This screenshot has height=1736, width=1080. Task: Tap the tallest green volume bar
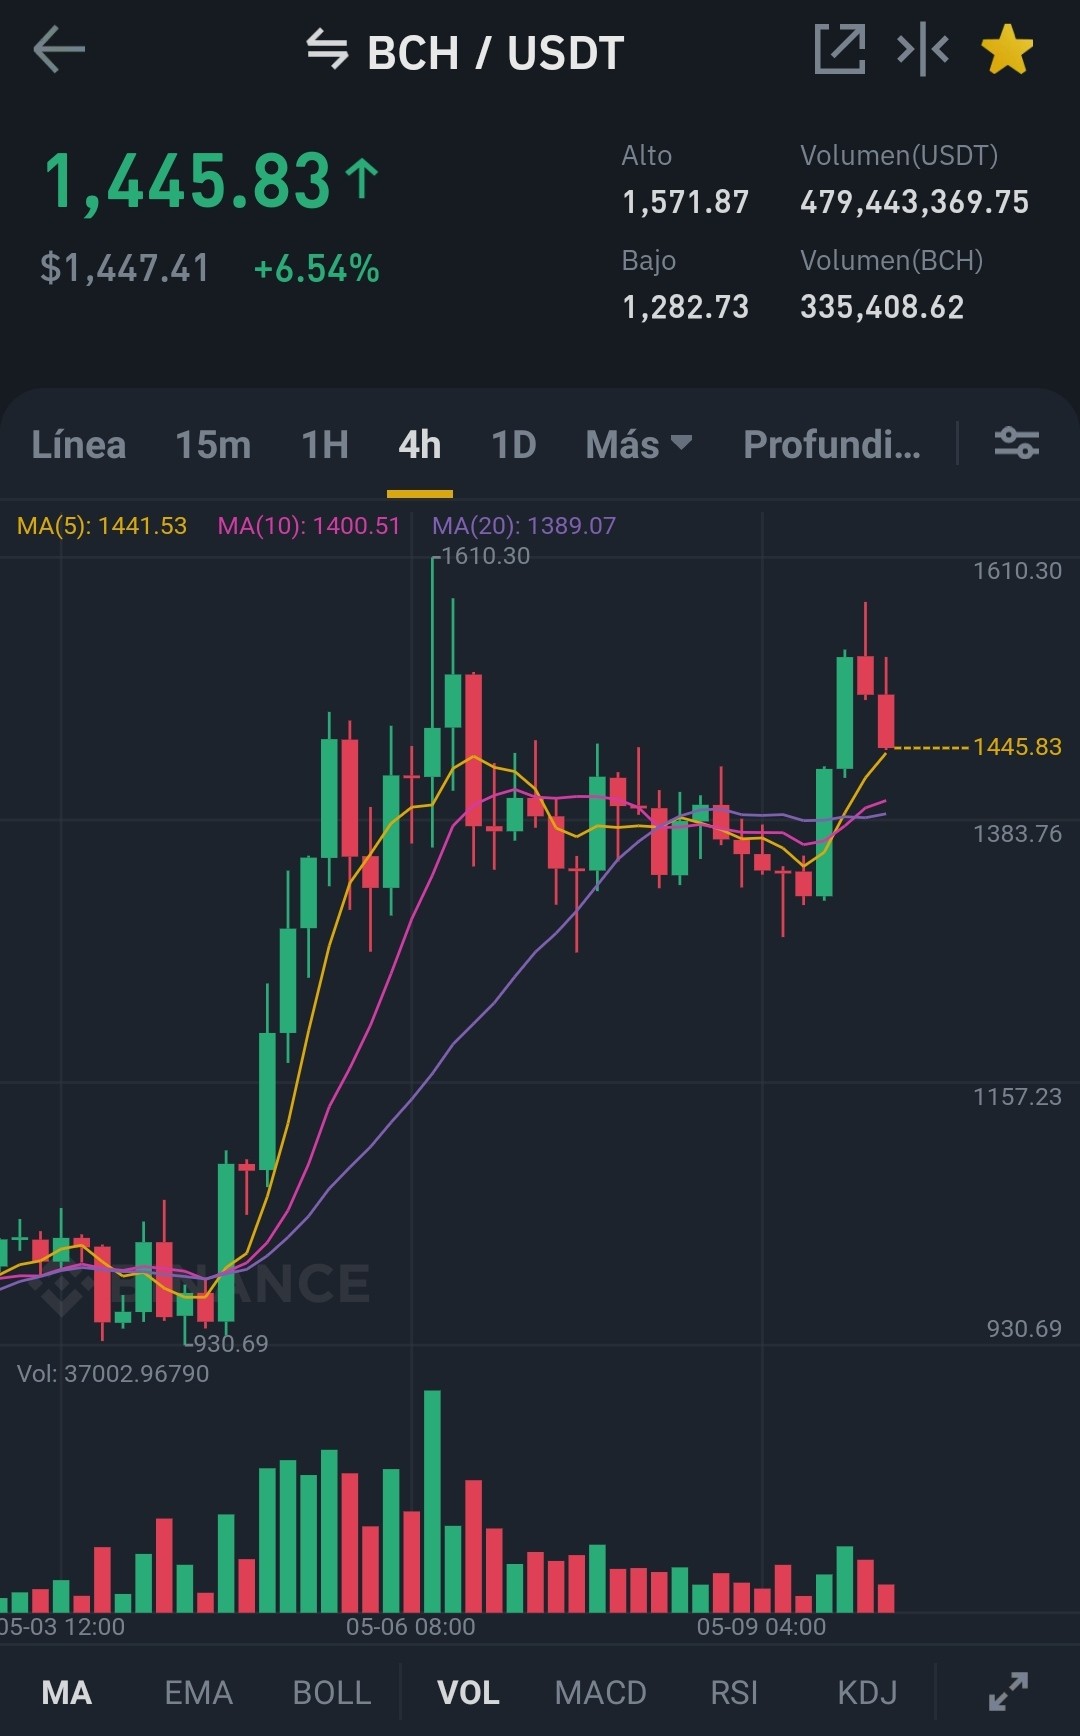pos(432,1500)
